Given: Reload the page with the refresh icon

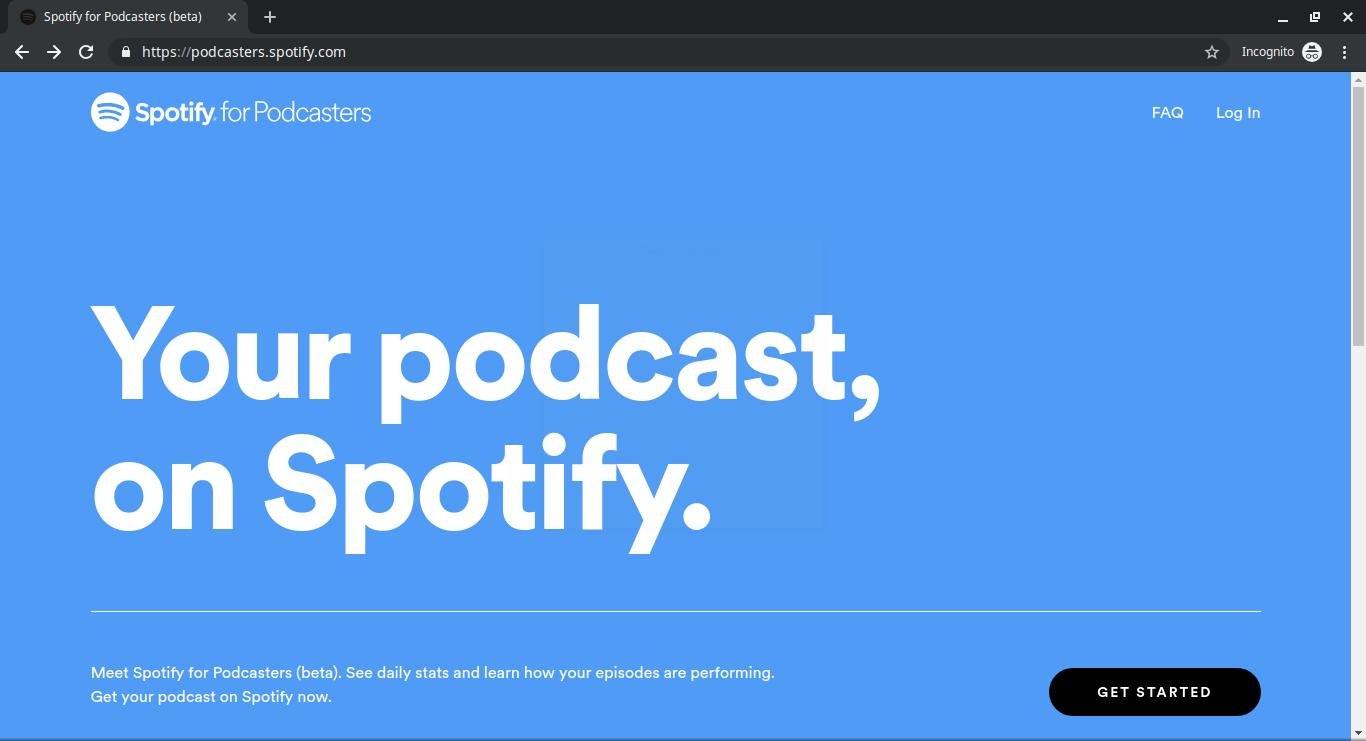Looking at the screenshot, I should click(86, 52).
